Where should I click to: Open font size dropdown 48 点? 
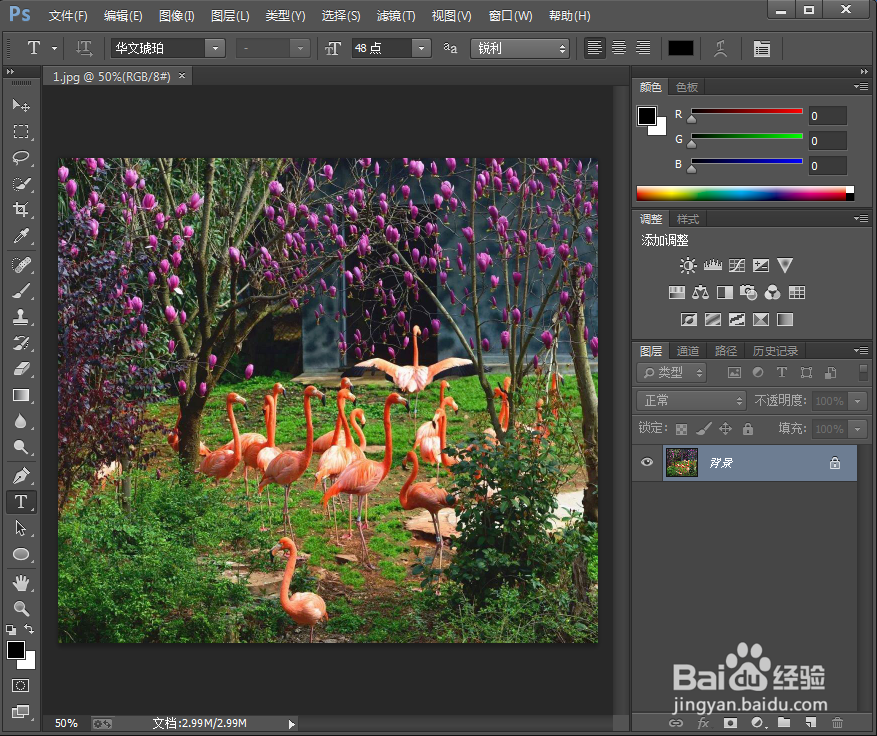[422, 49]
